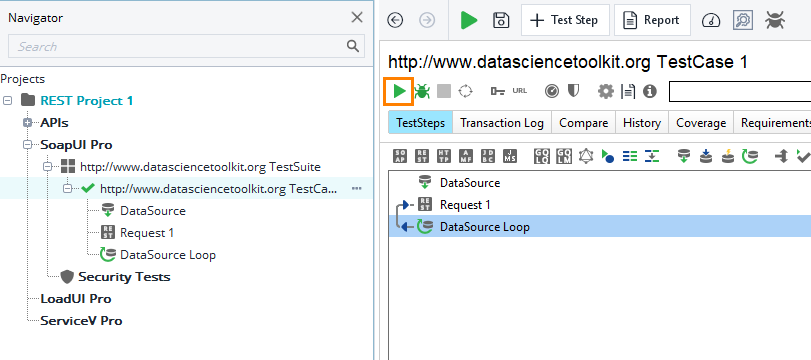
Task: Collapse the SoapUI Pro node
Action: 28,145
